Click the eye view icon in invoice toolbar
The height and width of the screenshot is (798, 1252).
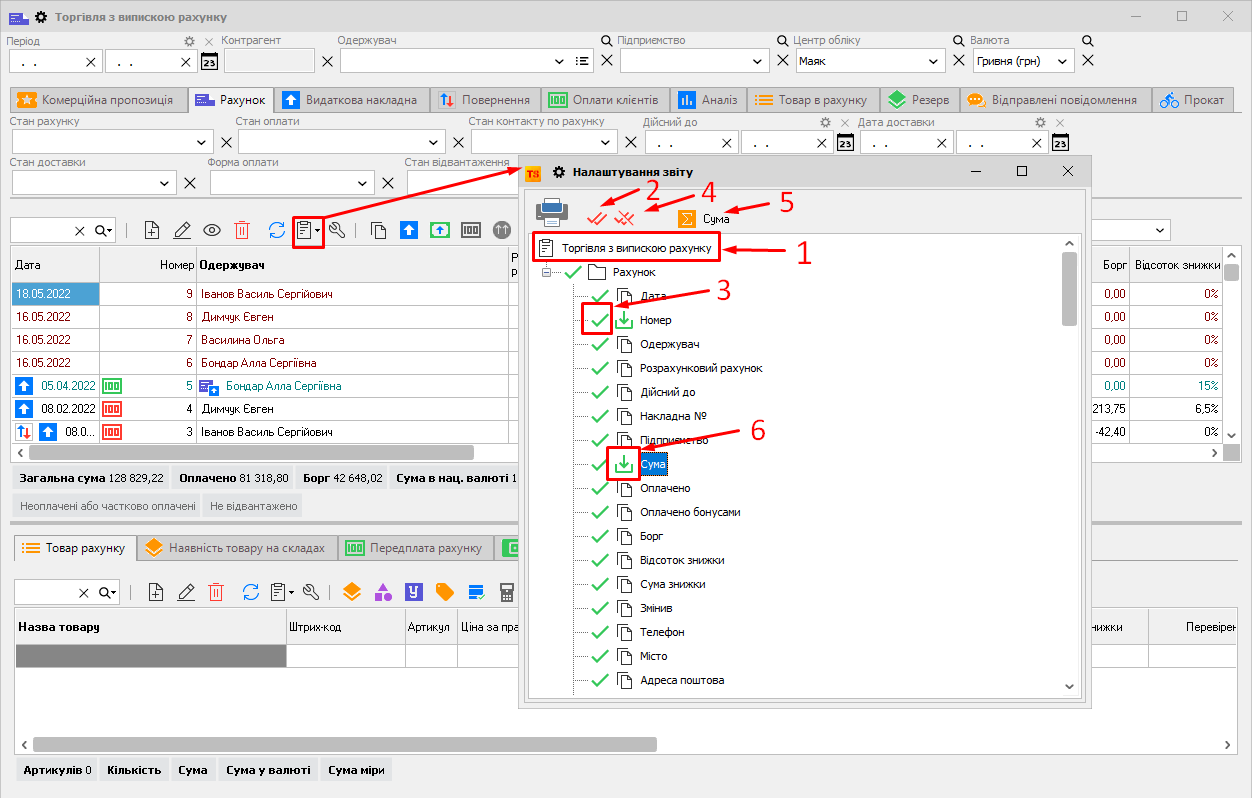coord(212,230)
